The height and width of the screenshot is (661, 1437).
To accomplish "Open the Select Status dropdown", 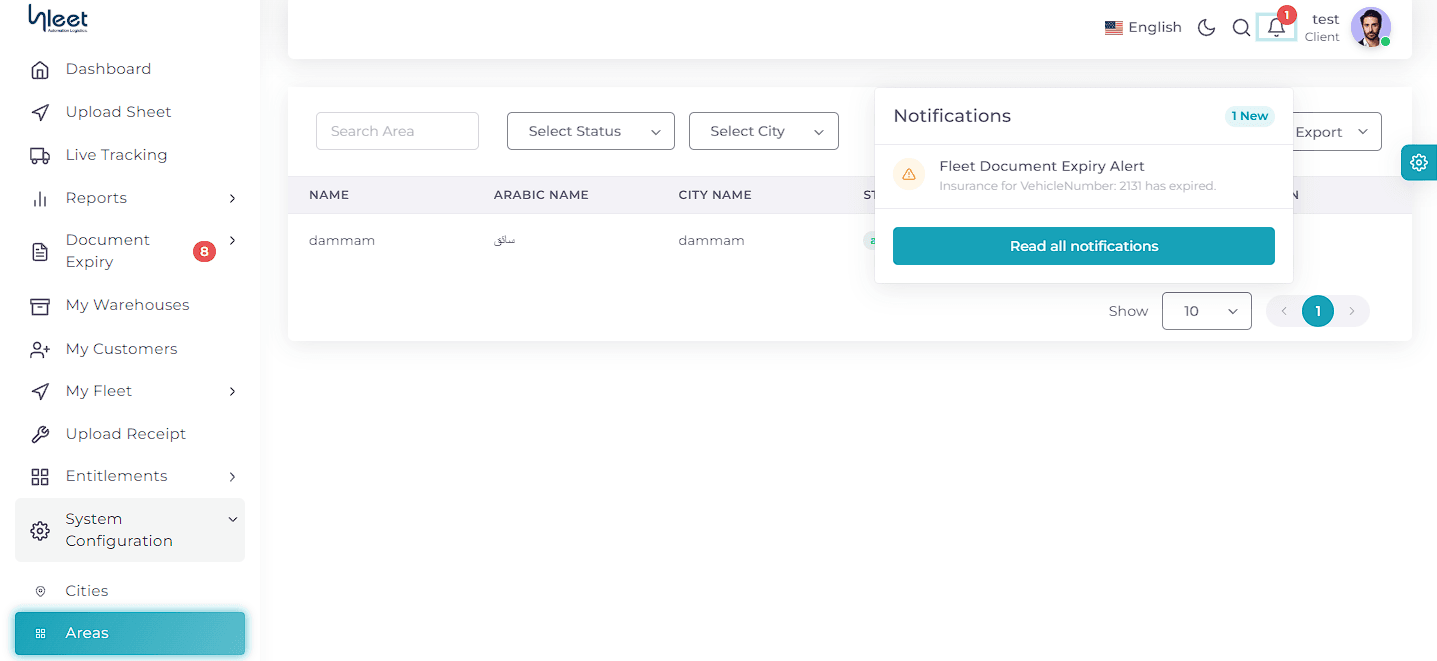I will coord(591,131).
